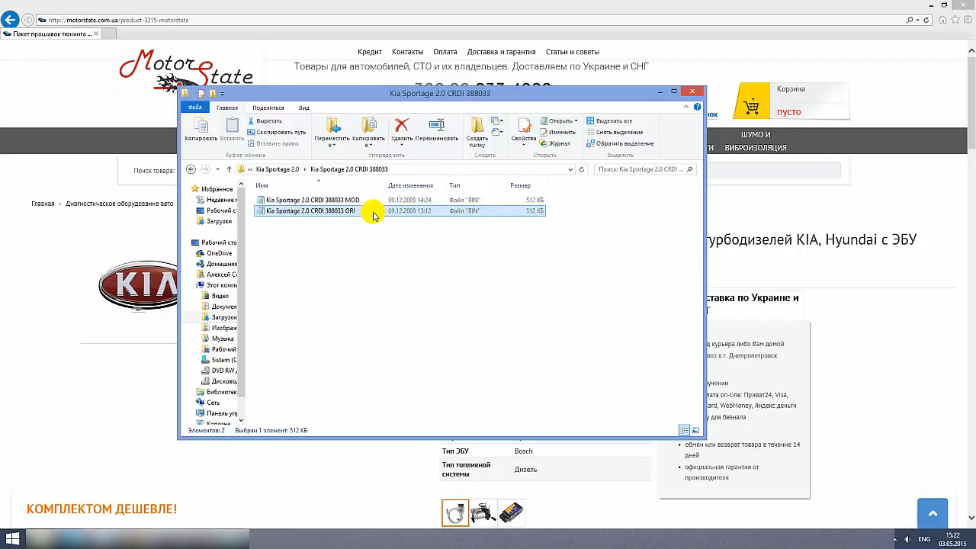
Task: Click the Explorer up-one-level arrow
Action: click(229, 169)
